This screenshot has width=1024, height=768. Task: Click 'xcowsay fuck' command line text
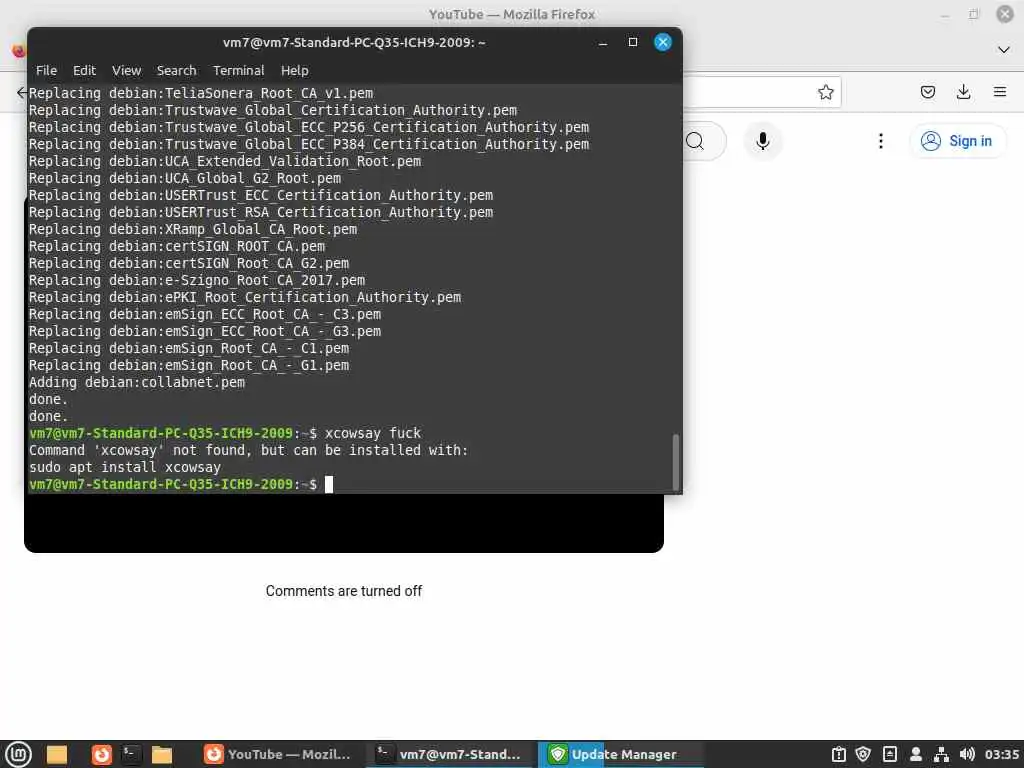click(373, 434)
